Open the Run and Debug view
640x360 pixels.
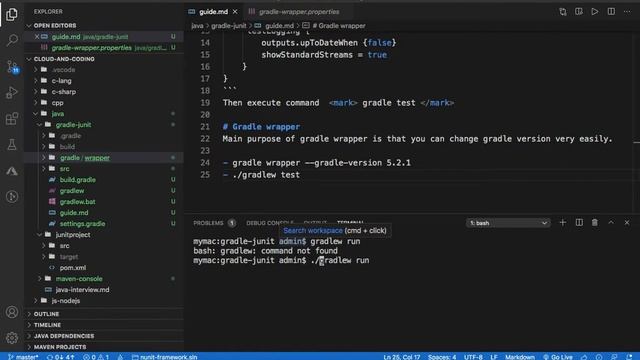(x=12, y=93)
